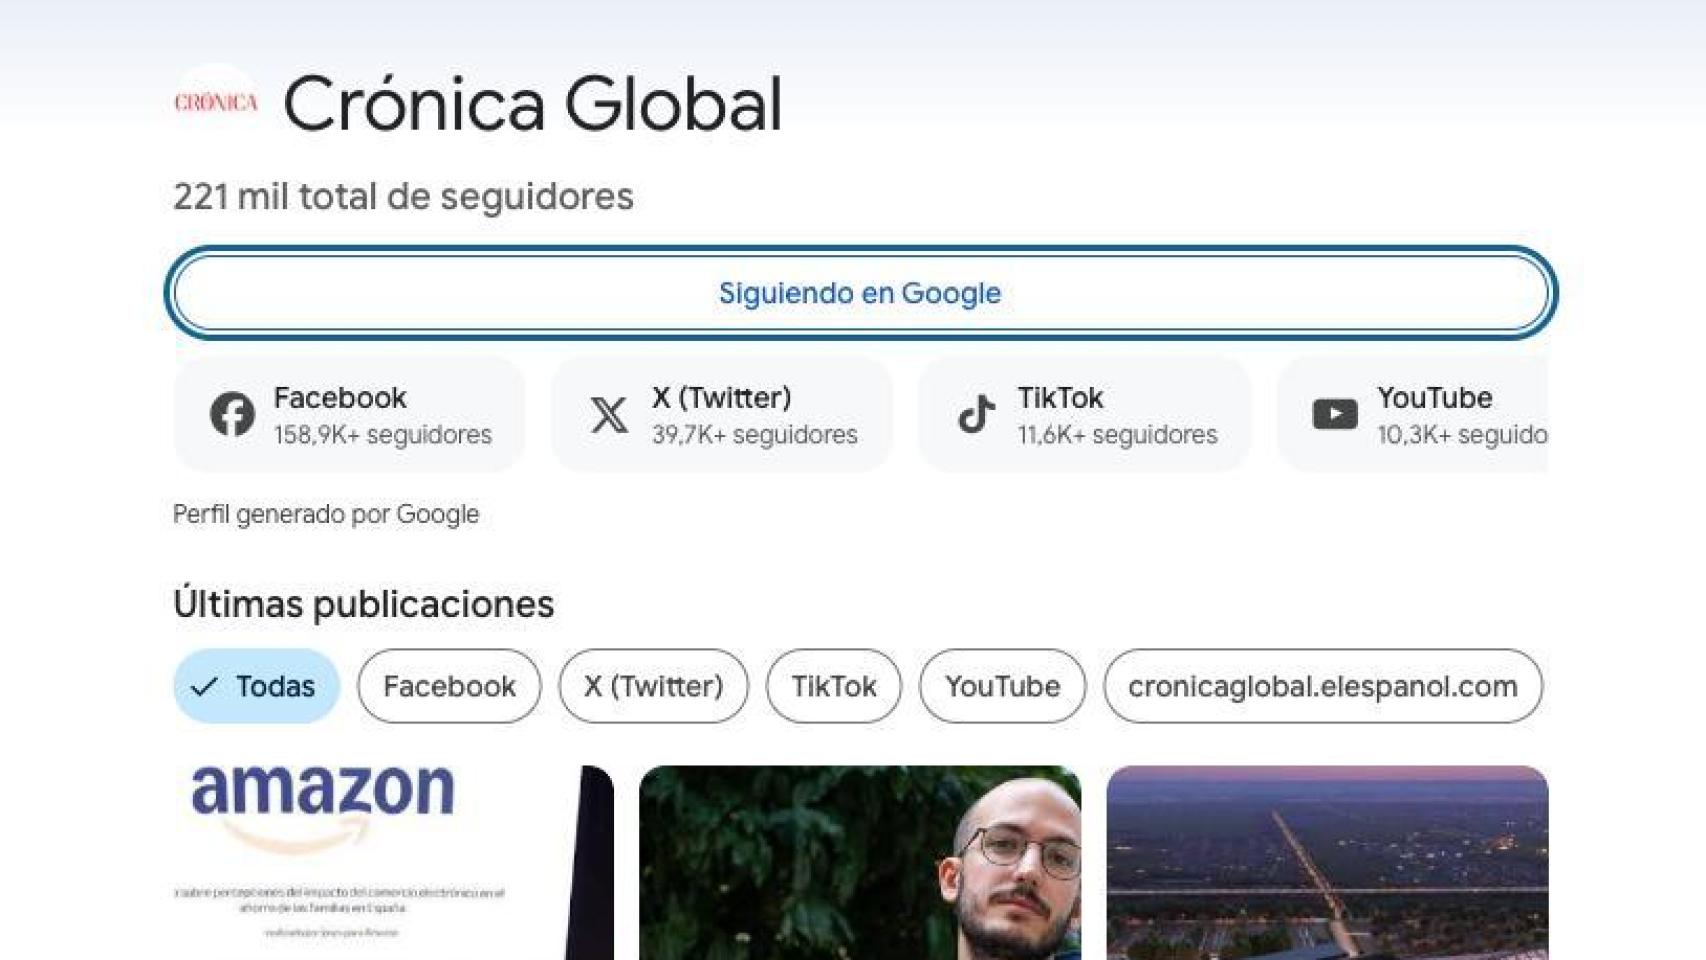The height and width of the screenshot is (960, 1706).
Task: Deselect the Todas filter chip
Action: coord(257,686)
